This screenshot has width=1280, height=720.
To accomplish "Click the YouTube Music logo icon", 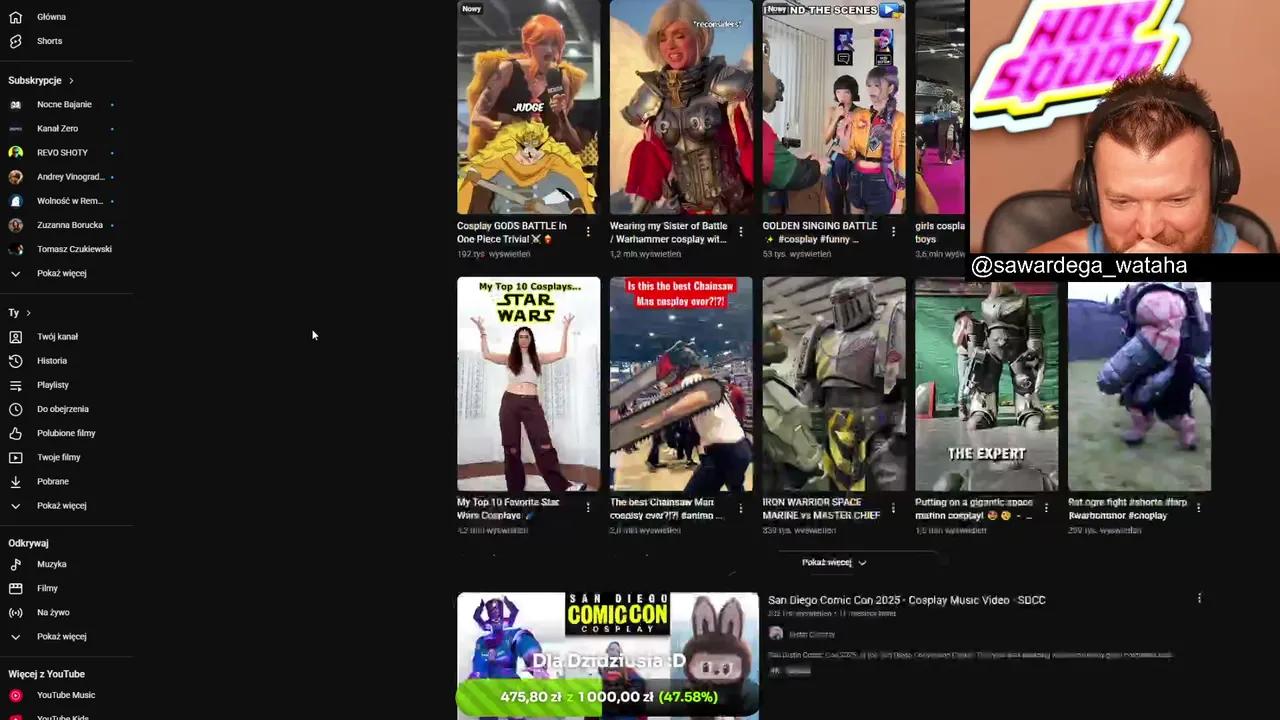I will 15,695.
